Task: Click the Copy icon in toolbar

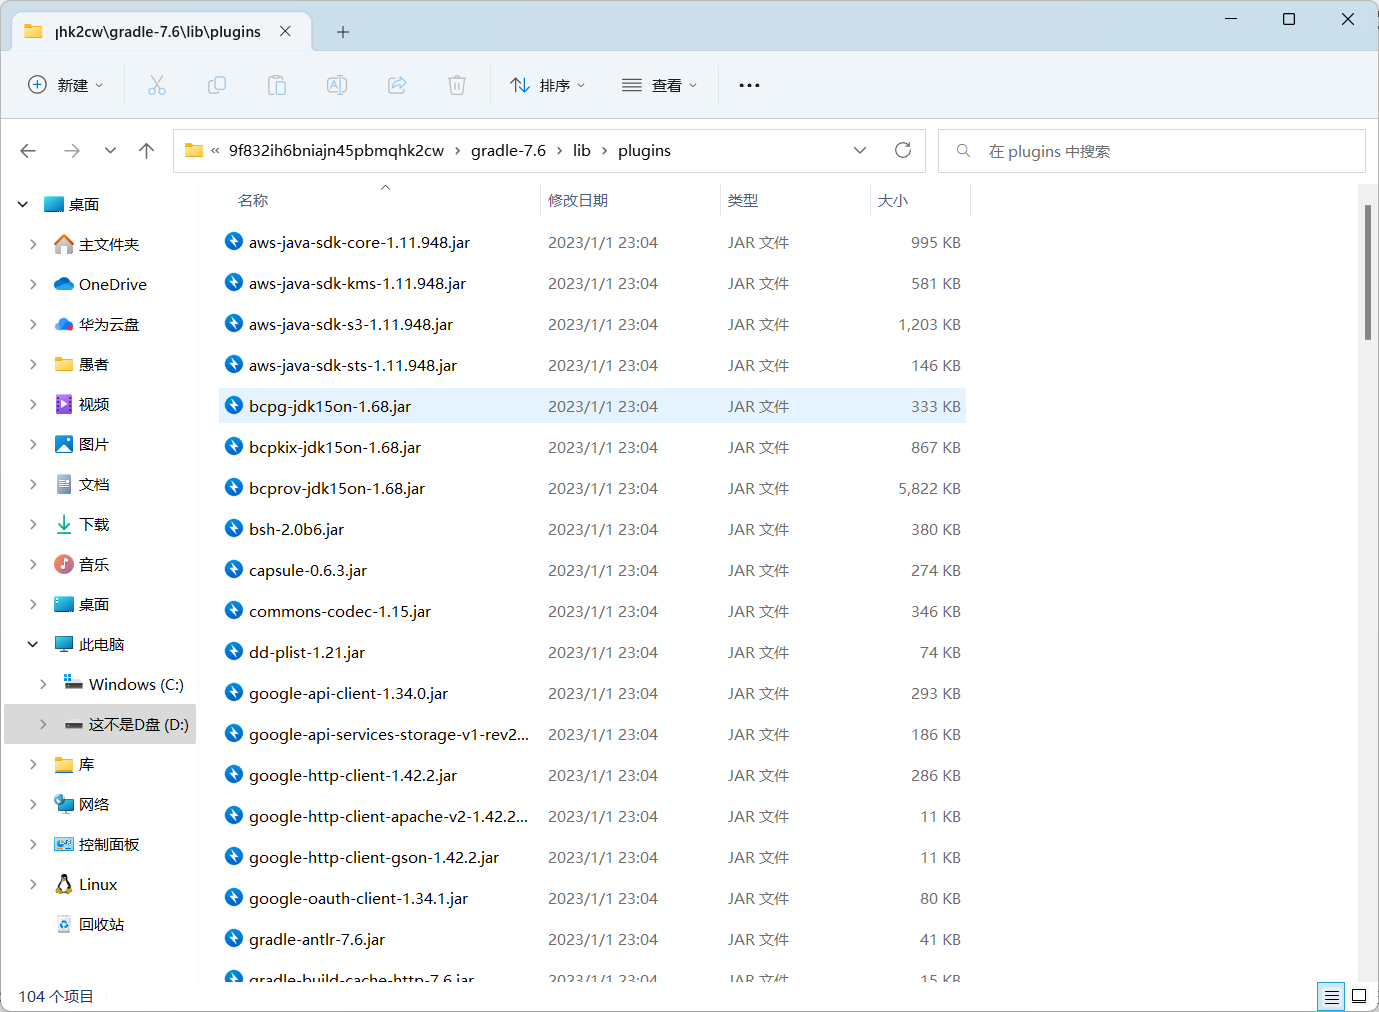Action: click(217, 85)
